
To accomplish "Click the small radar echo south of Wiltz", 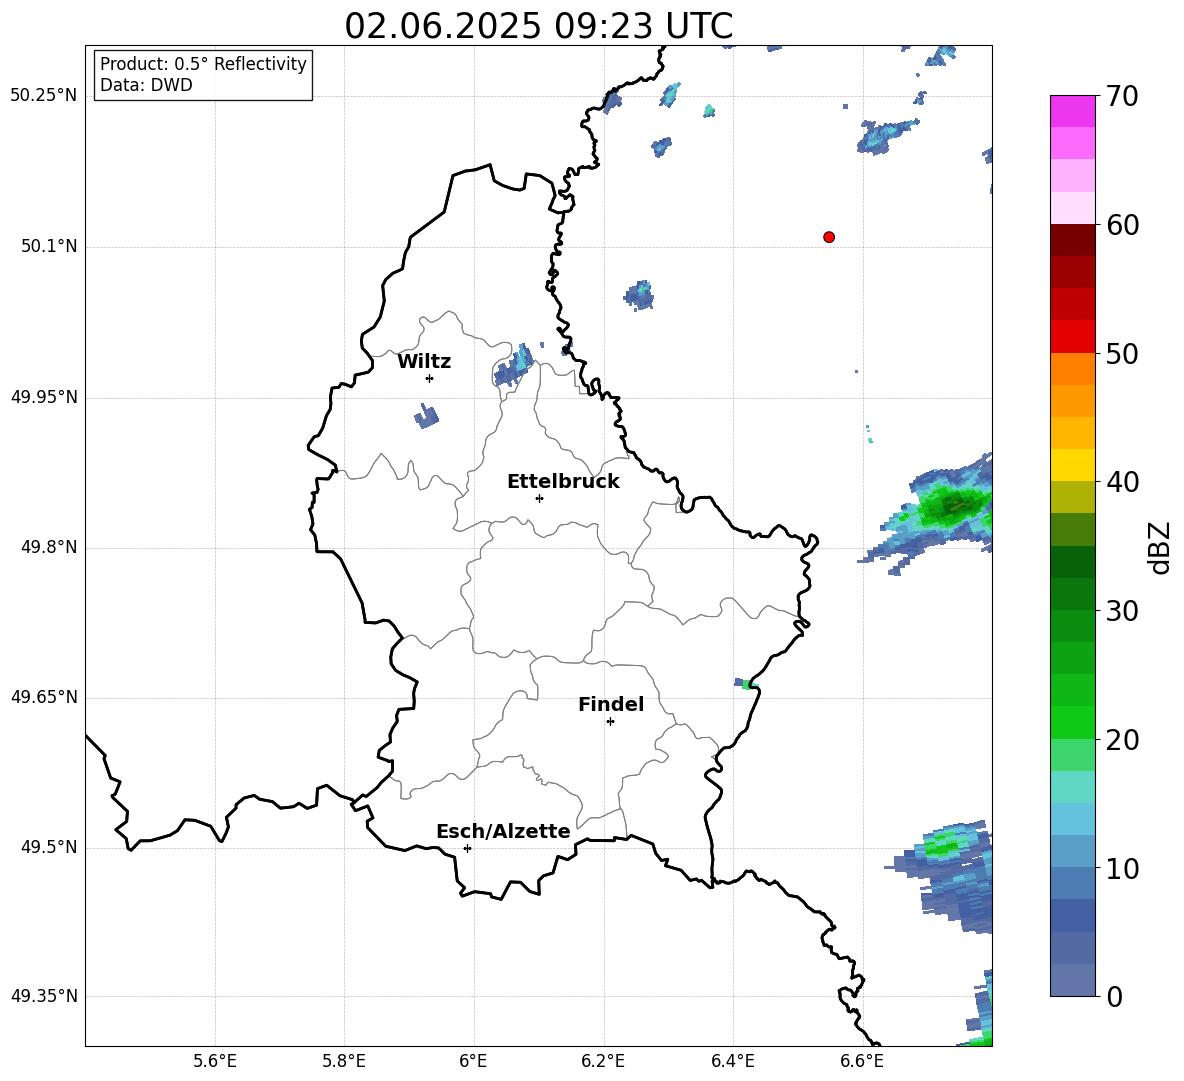I will point(427,416).
